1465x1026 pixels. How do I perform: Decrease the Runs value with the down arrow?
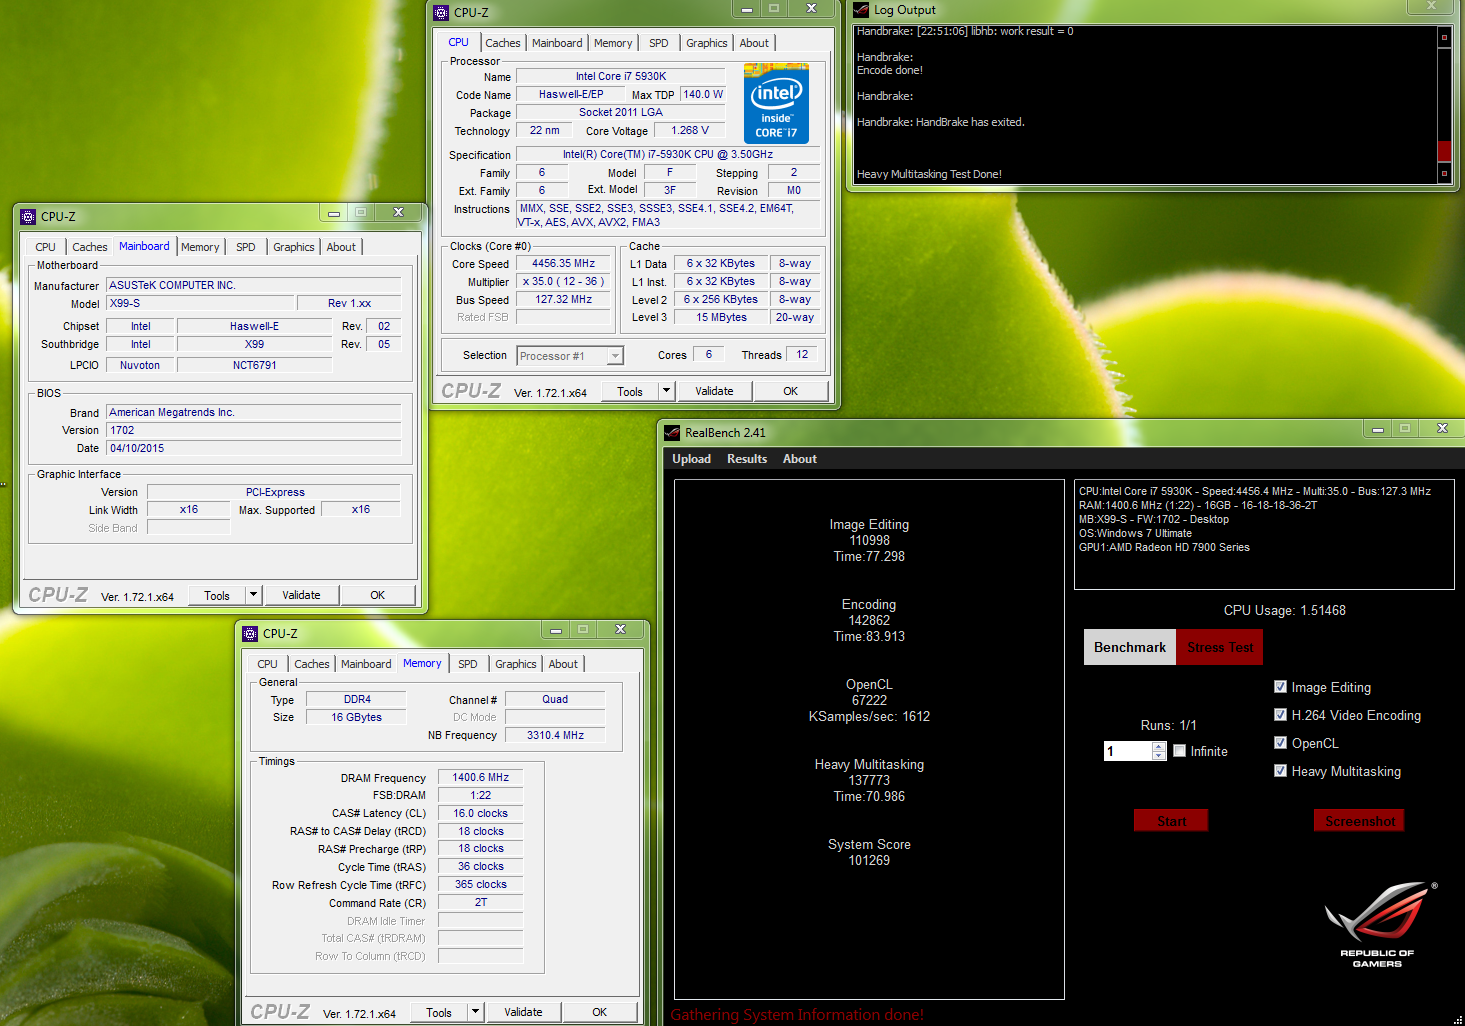[1159, 756]
